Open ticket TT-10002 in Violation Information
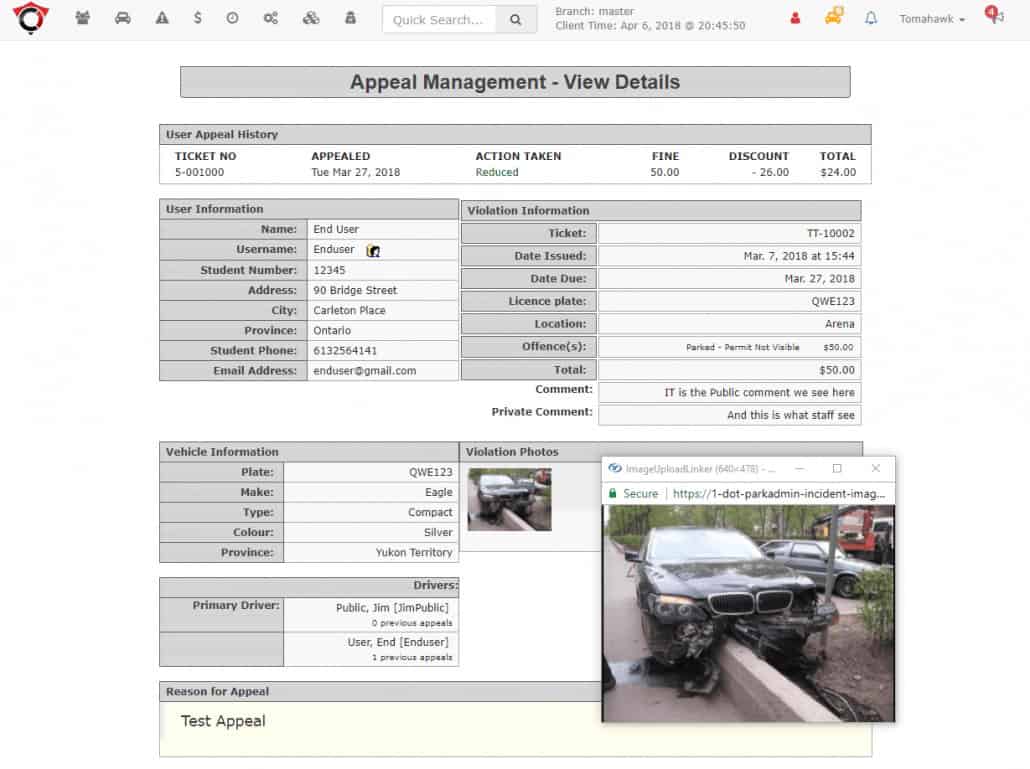The width and height of the screenshot is (1030, 769). click(x=834, y=231)
